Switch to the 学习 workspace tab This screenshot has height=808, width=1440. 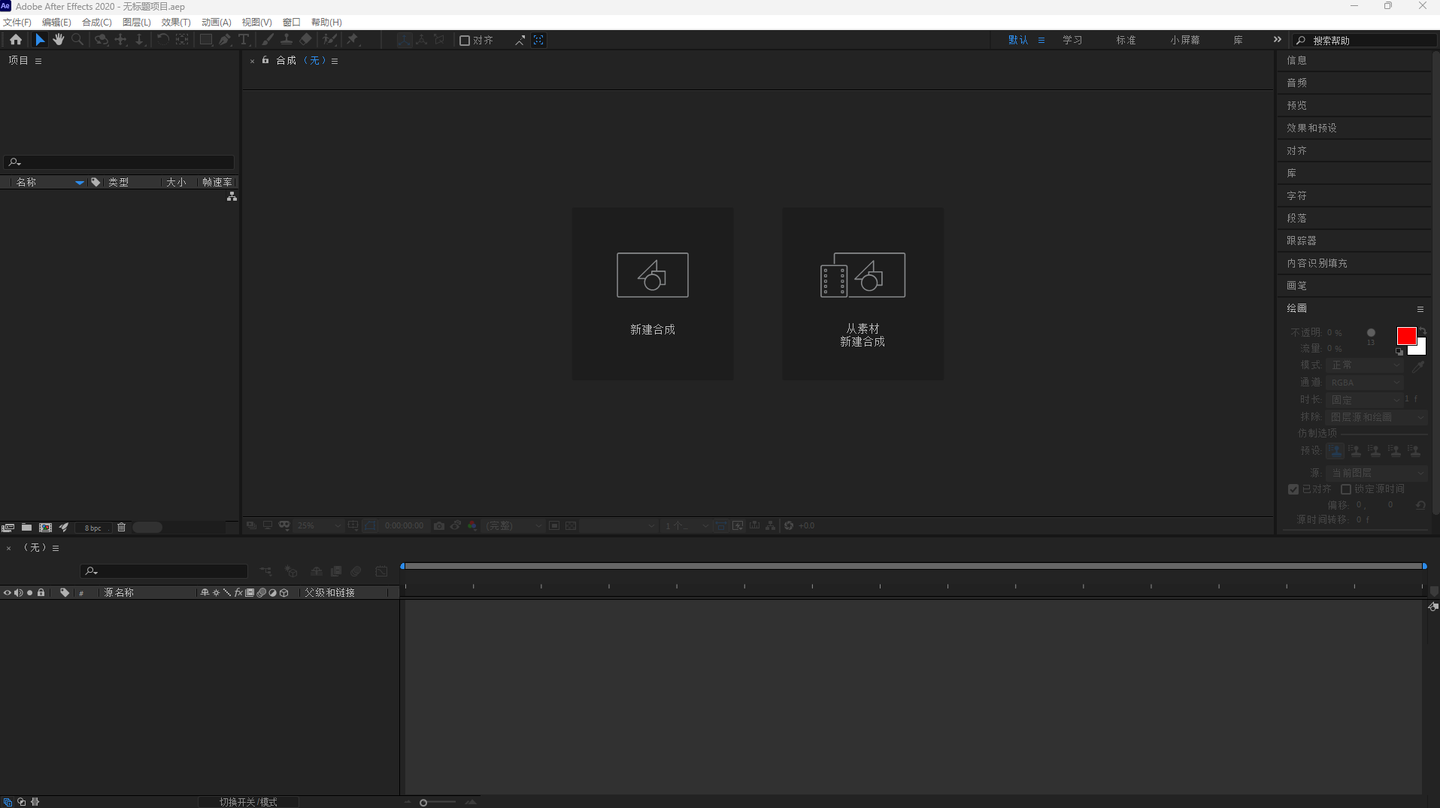tap(1072, 40)
